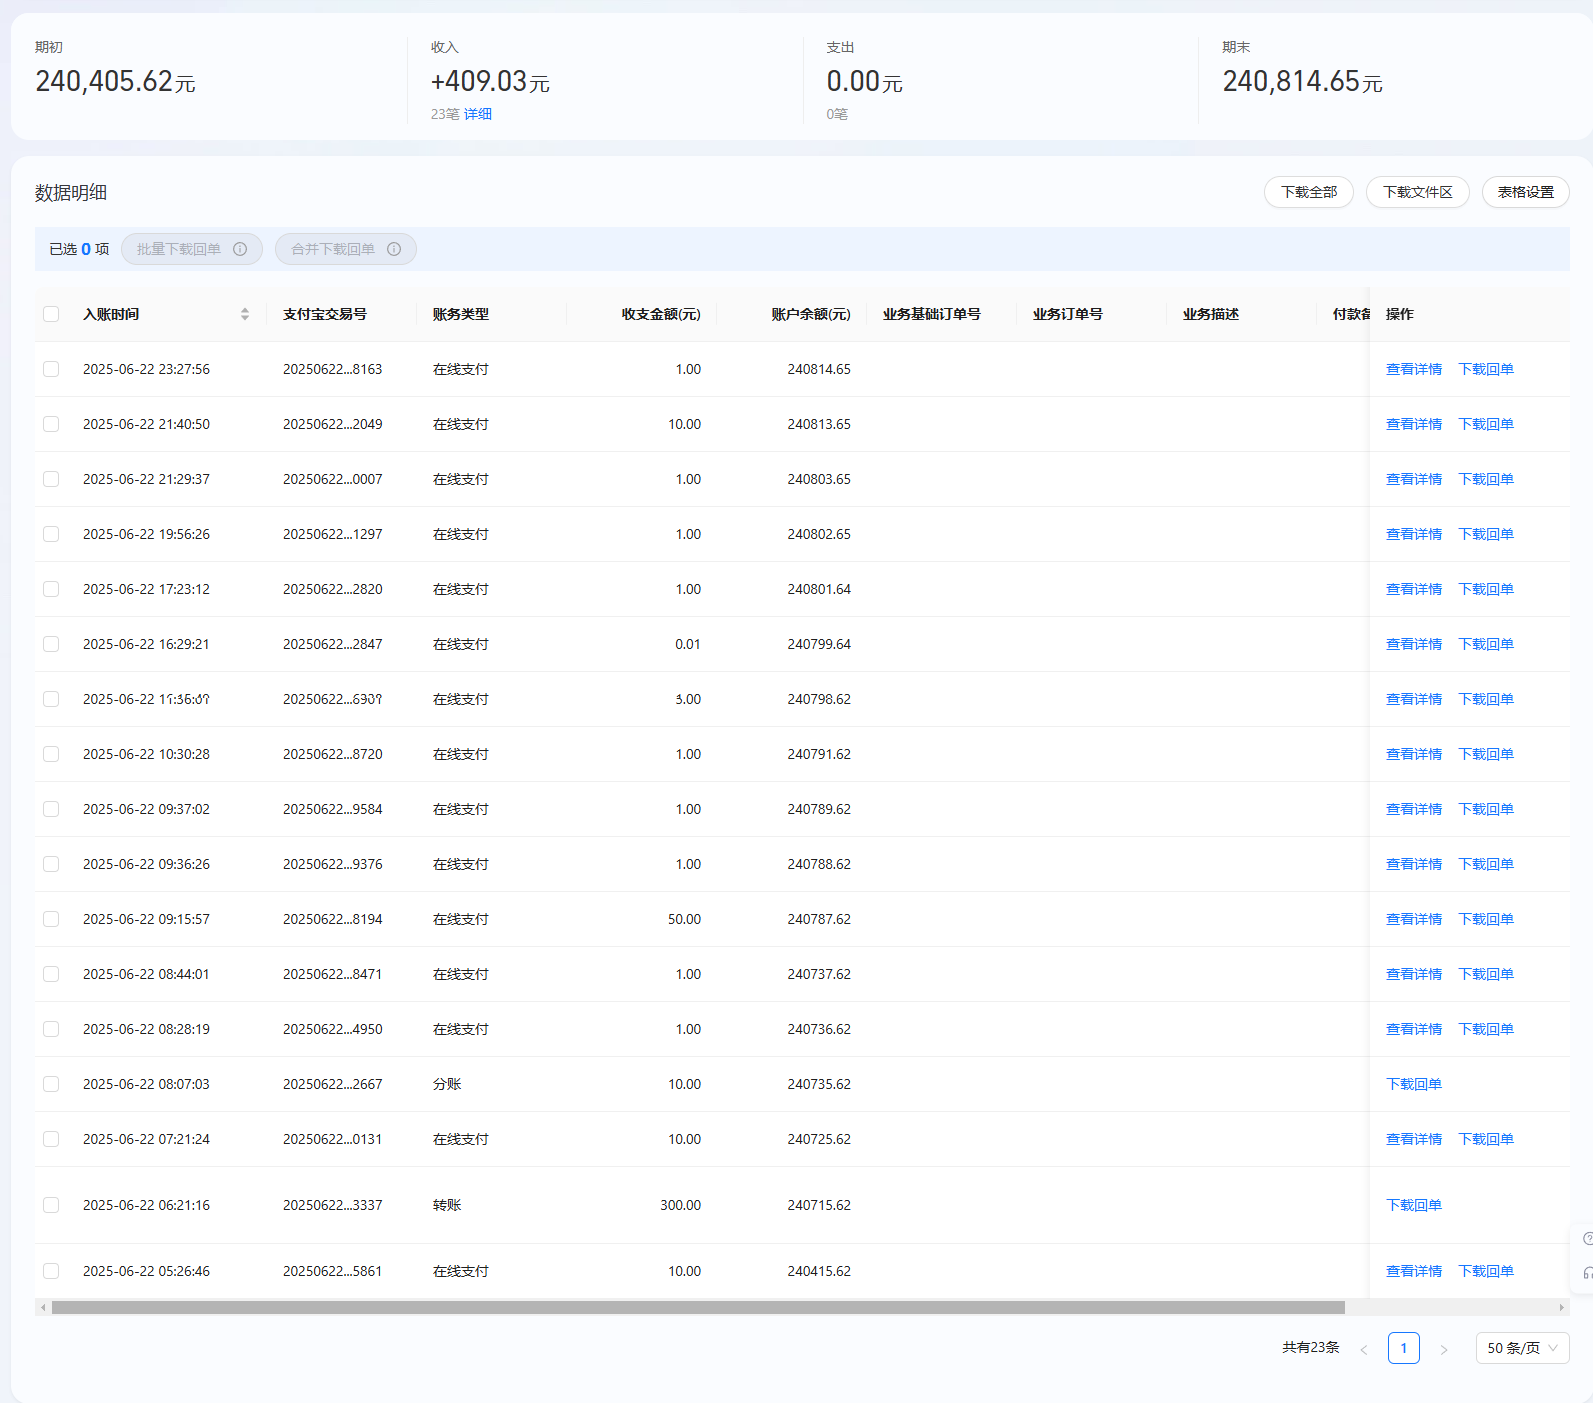
Task: Click 业务描述 column header
Action: coord(1211,314)
